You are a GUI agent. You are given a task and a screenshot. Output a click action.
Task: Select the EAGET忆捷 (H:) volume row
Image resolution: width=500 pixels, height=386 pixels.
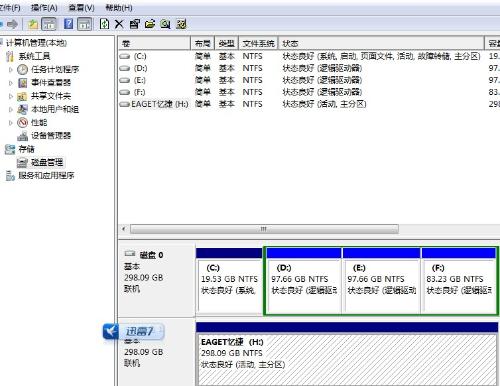309,104
